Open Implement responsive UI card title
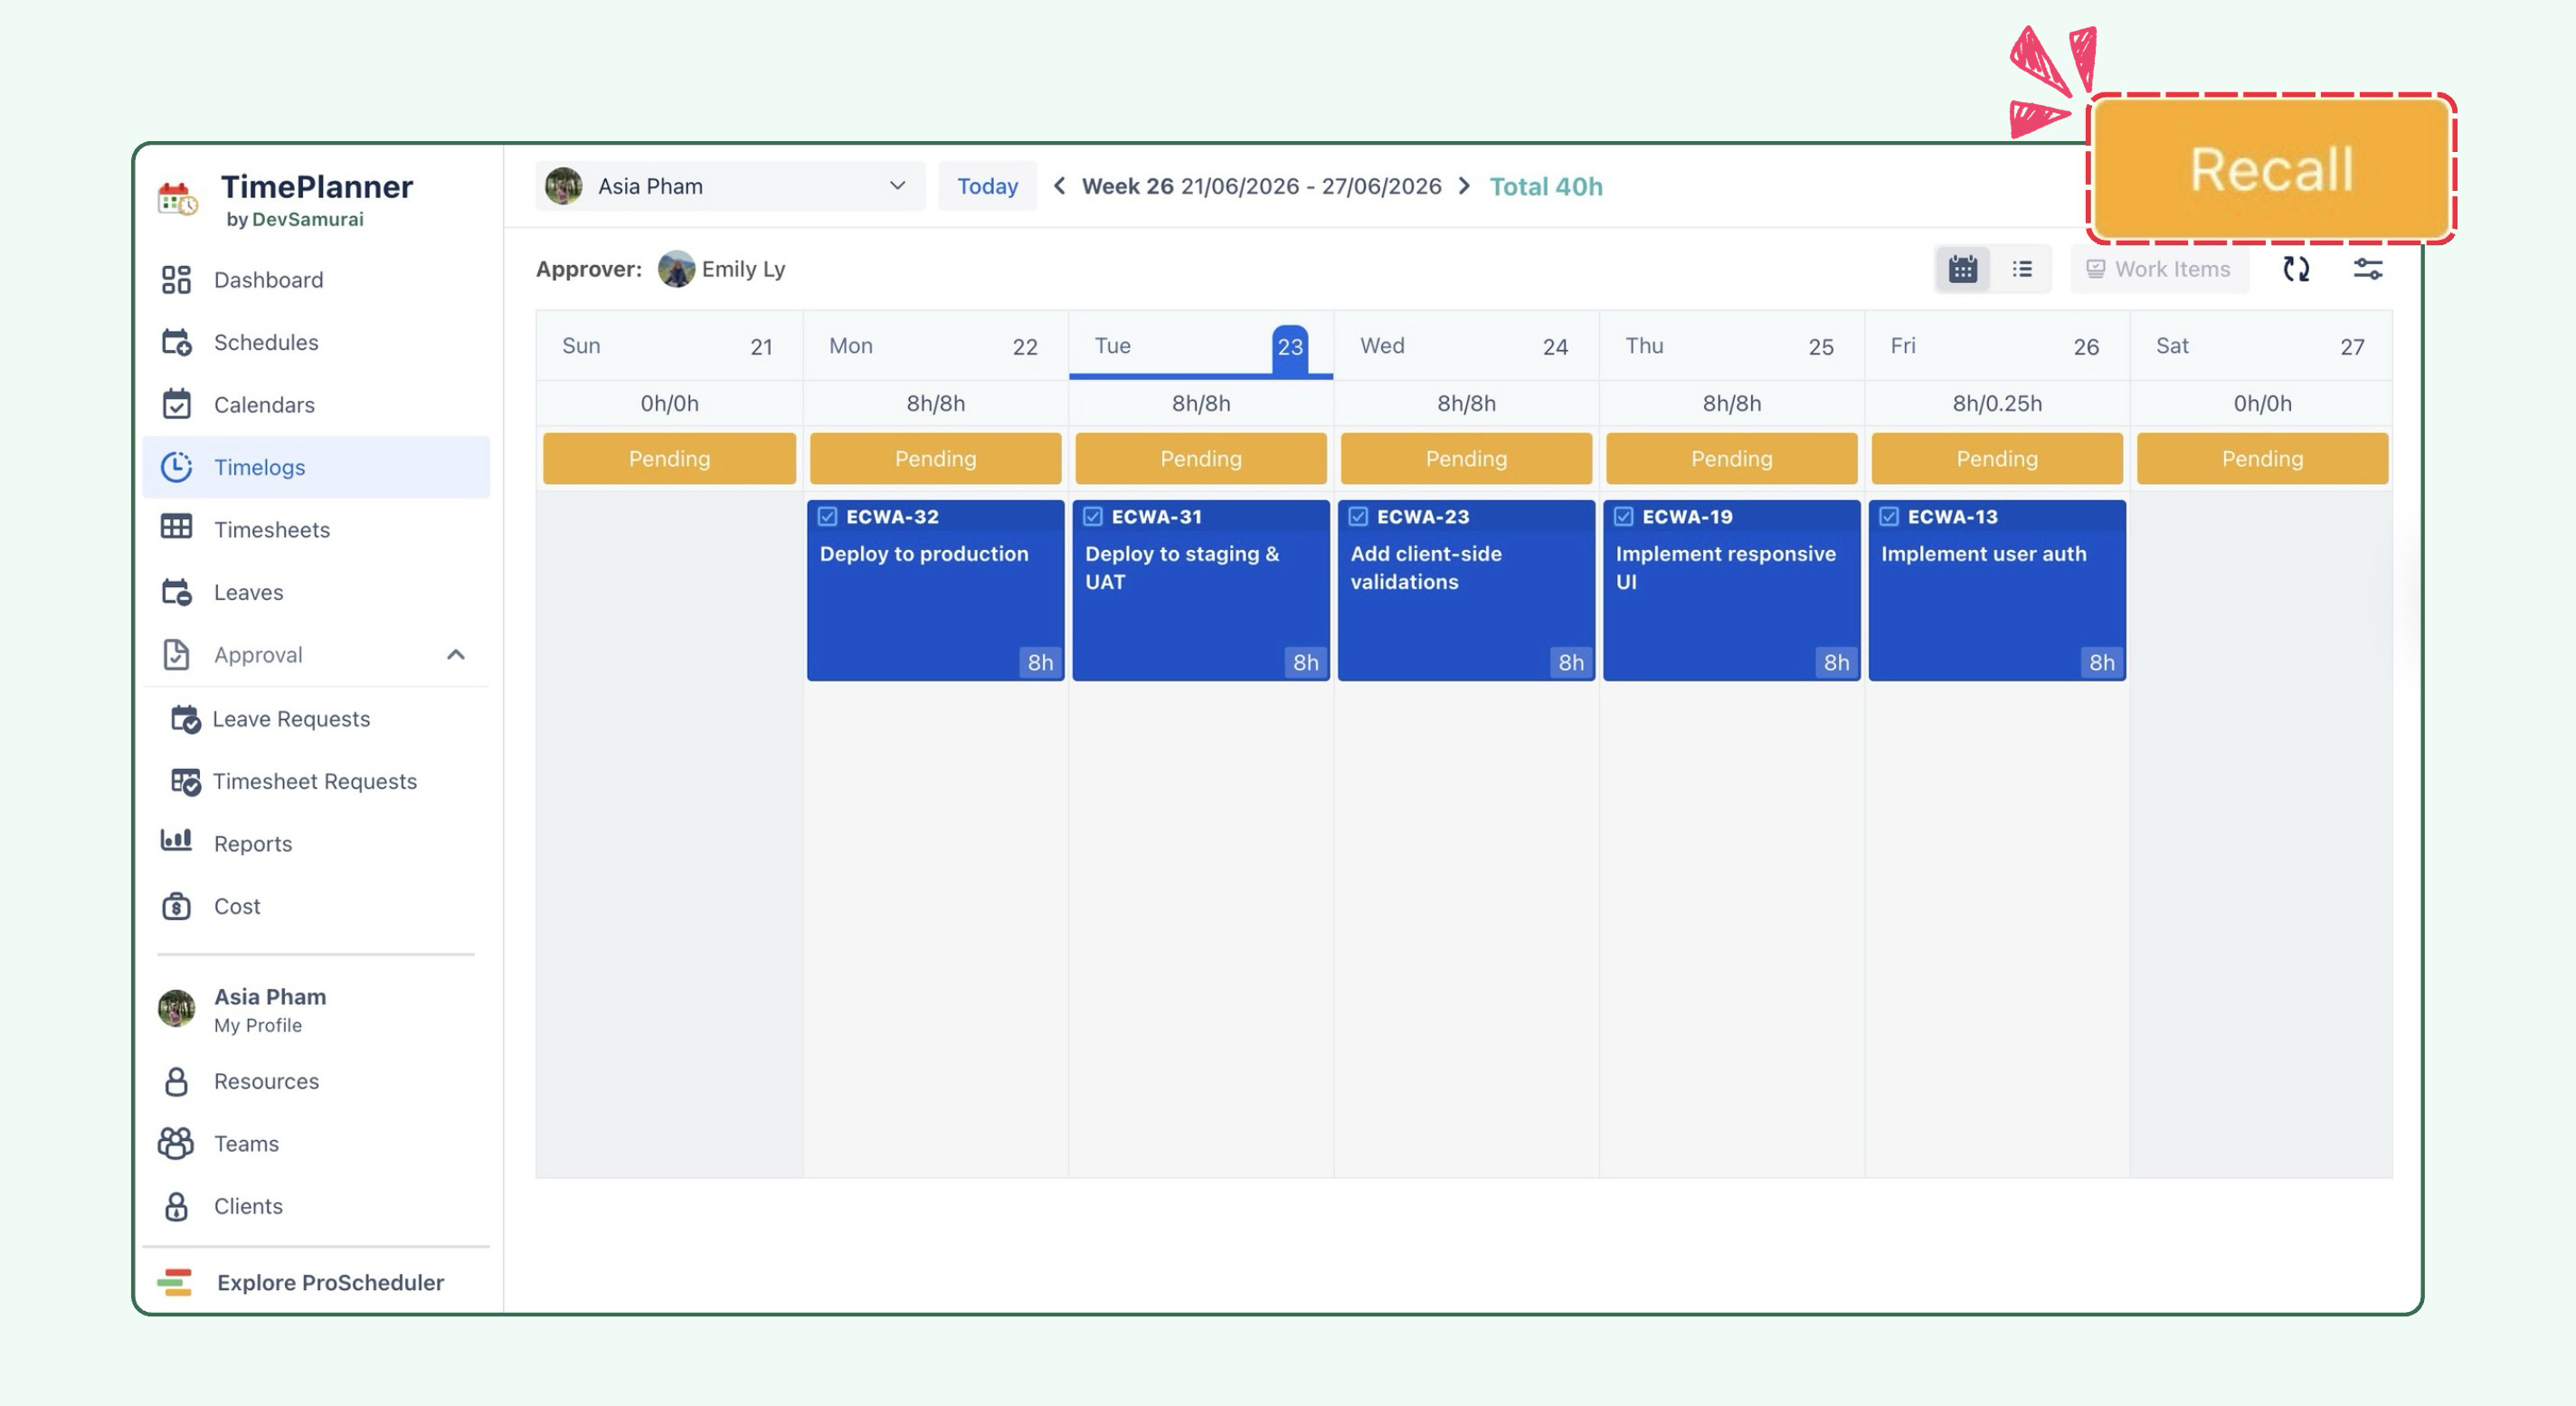Screen dimensions: 2576x1406 1725,567
